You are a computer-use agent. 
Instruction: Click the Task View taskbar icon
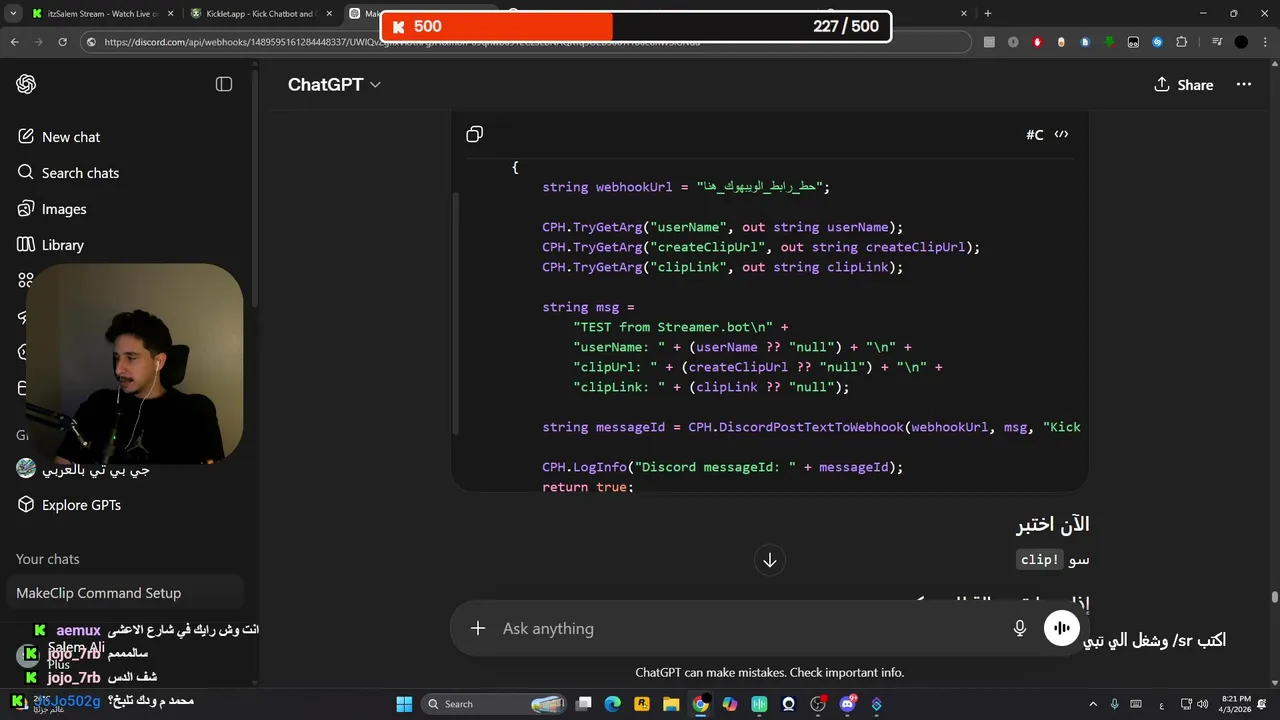[x=583, y=704]
